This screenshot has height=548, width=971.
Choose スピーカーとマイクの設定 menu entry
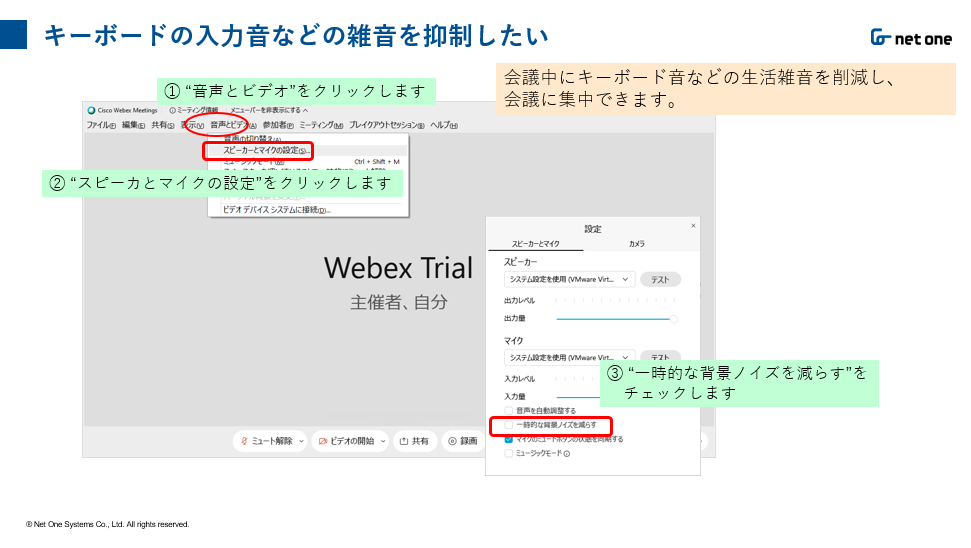pyautogui.click(x=266, y=150)
